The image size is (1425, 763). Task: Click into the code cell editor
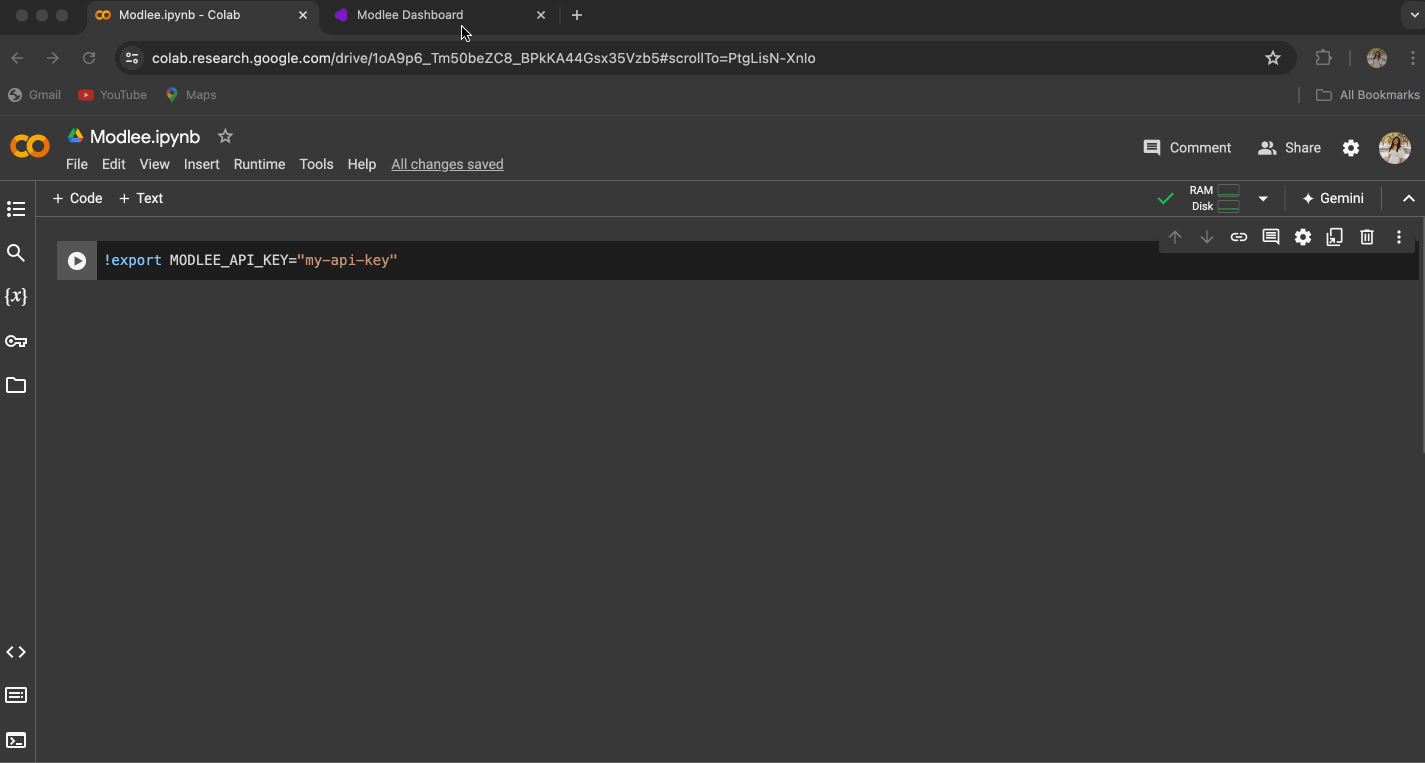tap(756, 261)
